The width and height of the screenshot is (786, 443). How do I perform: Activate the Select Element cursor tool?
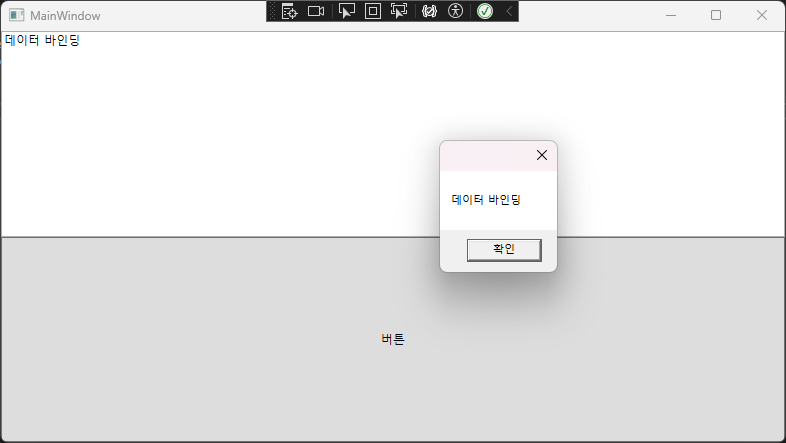[346, 11]
